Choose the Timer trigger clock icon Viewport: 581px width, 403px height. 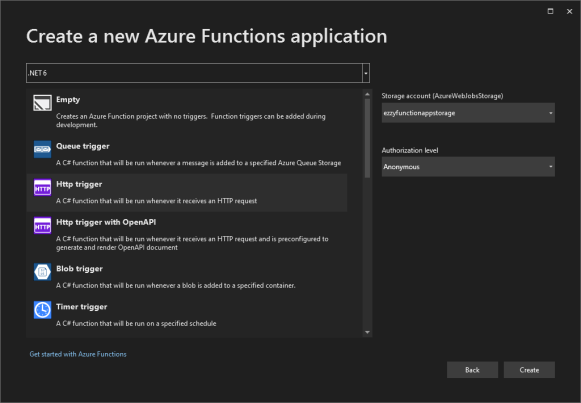click(42, 310)
